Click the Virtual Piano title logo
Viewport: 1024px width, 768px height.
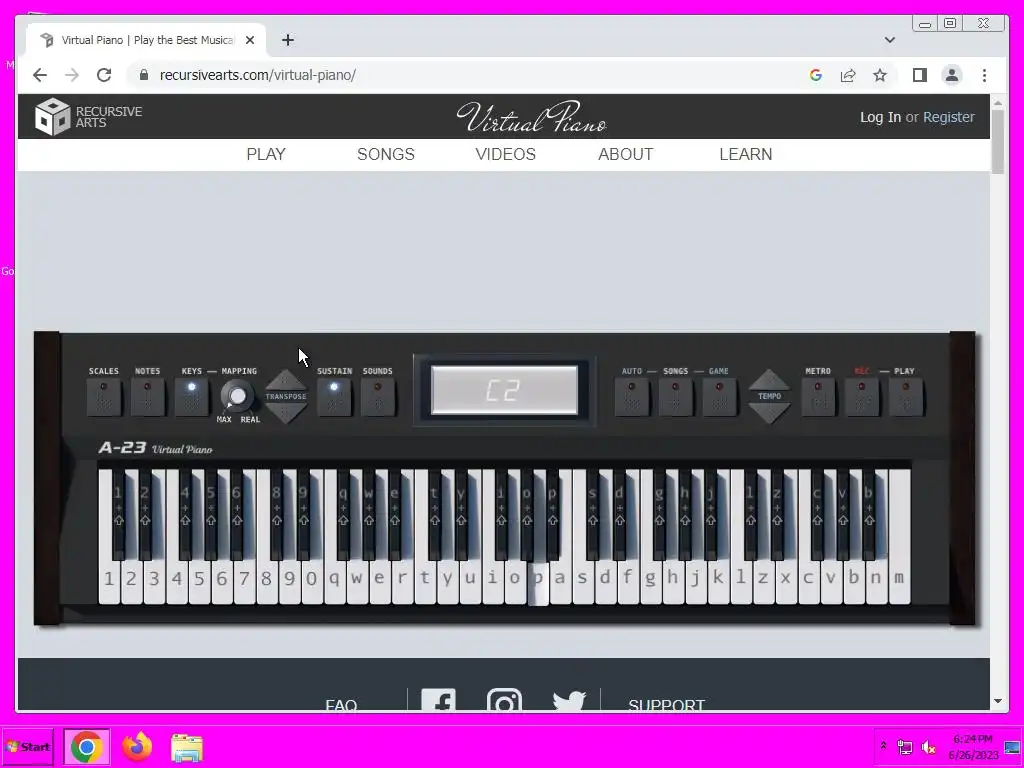click(x=532, y=117)
